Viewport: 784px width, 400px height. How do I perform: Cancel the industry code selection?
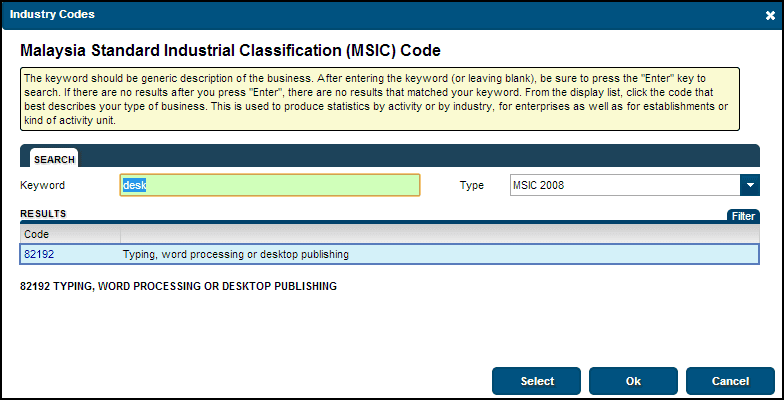(730, 381)
